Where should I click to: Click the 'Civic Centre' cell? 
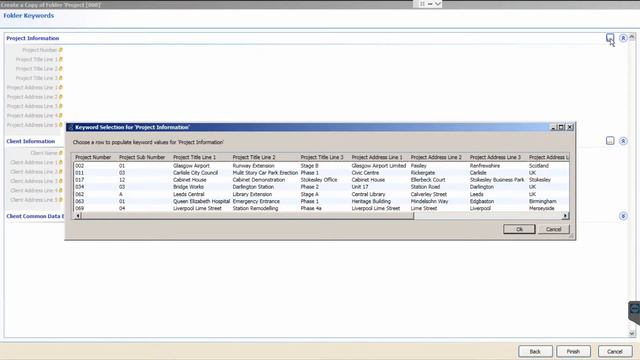[365, 173]
